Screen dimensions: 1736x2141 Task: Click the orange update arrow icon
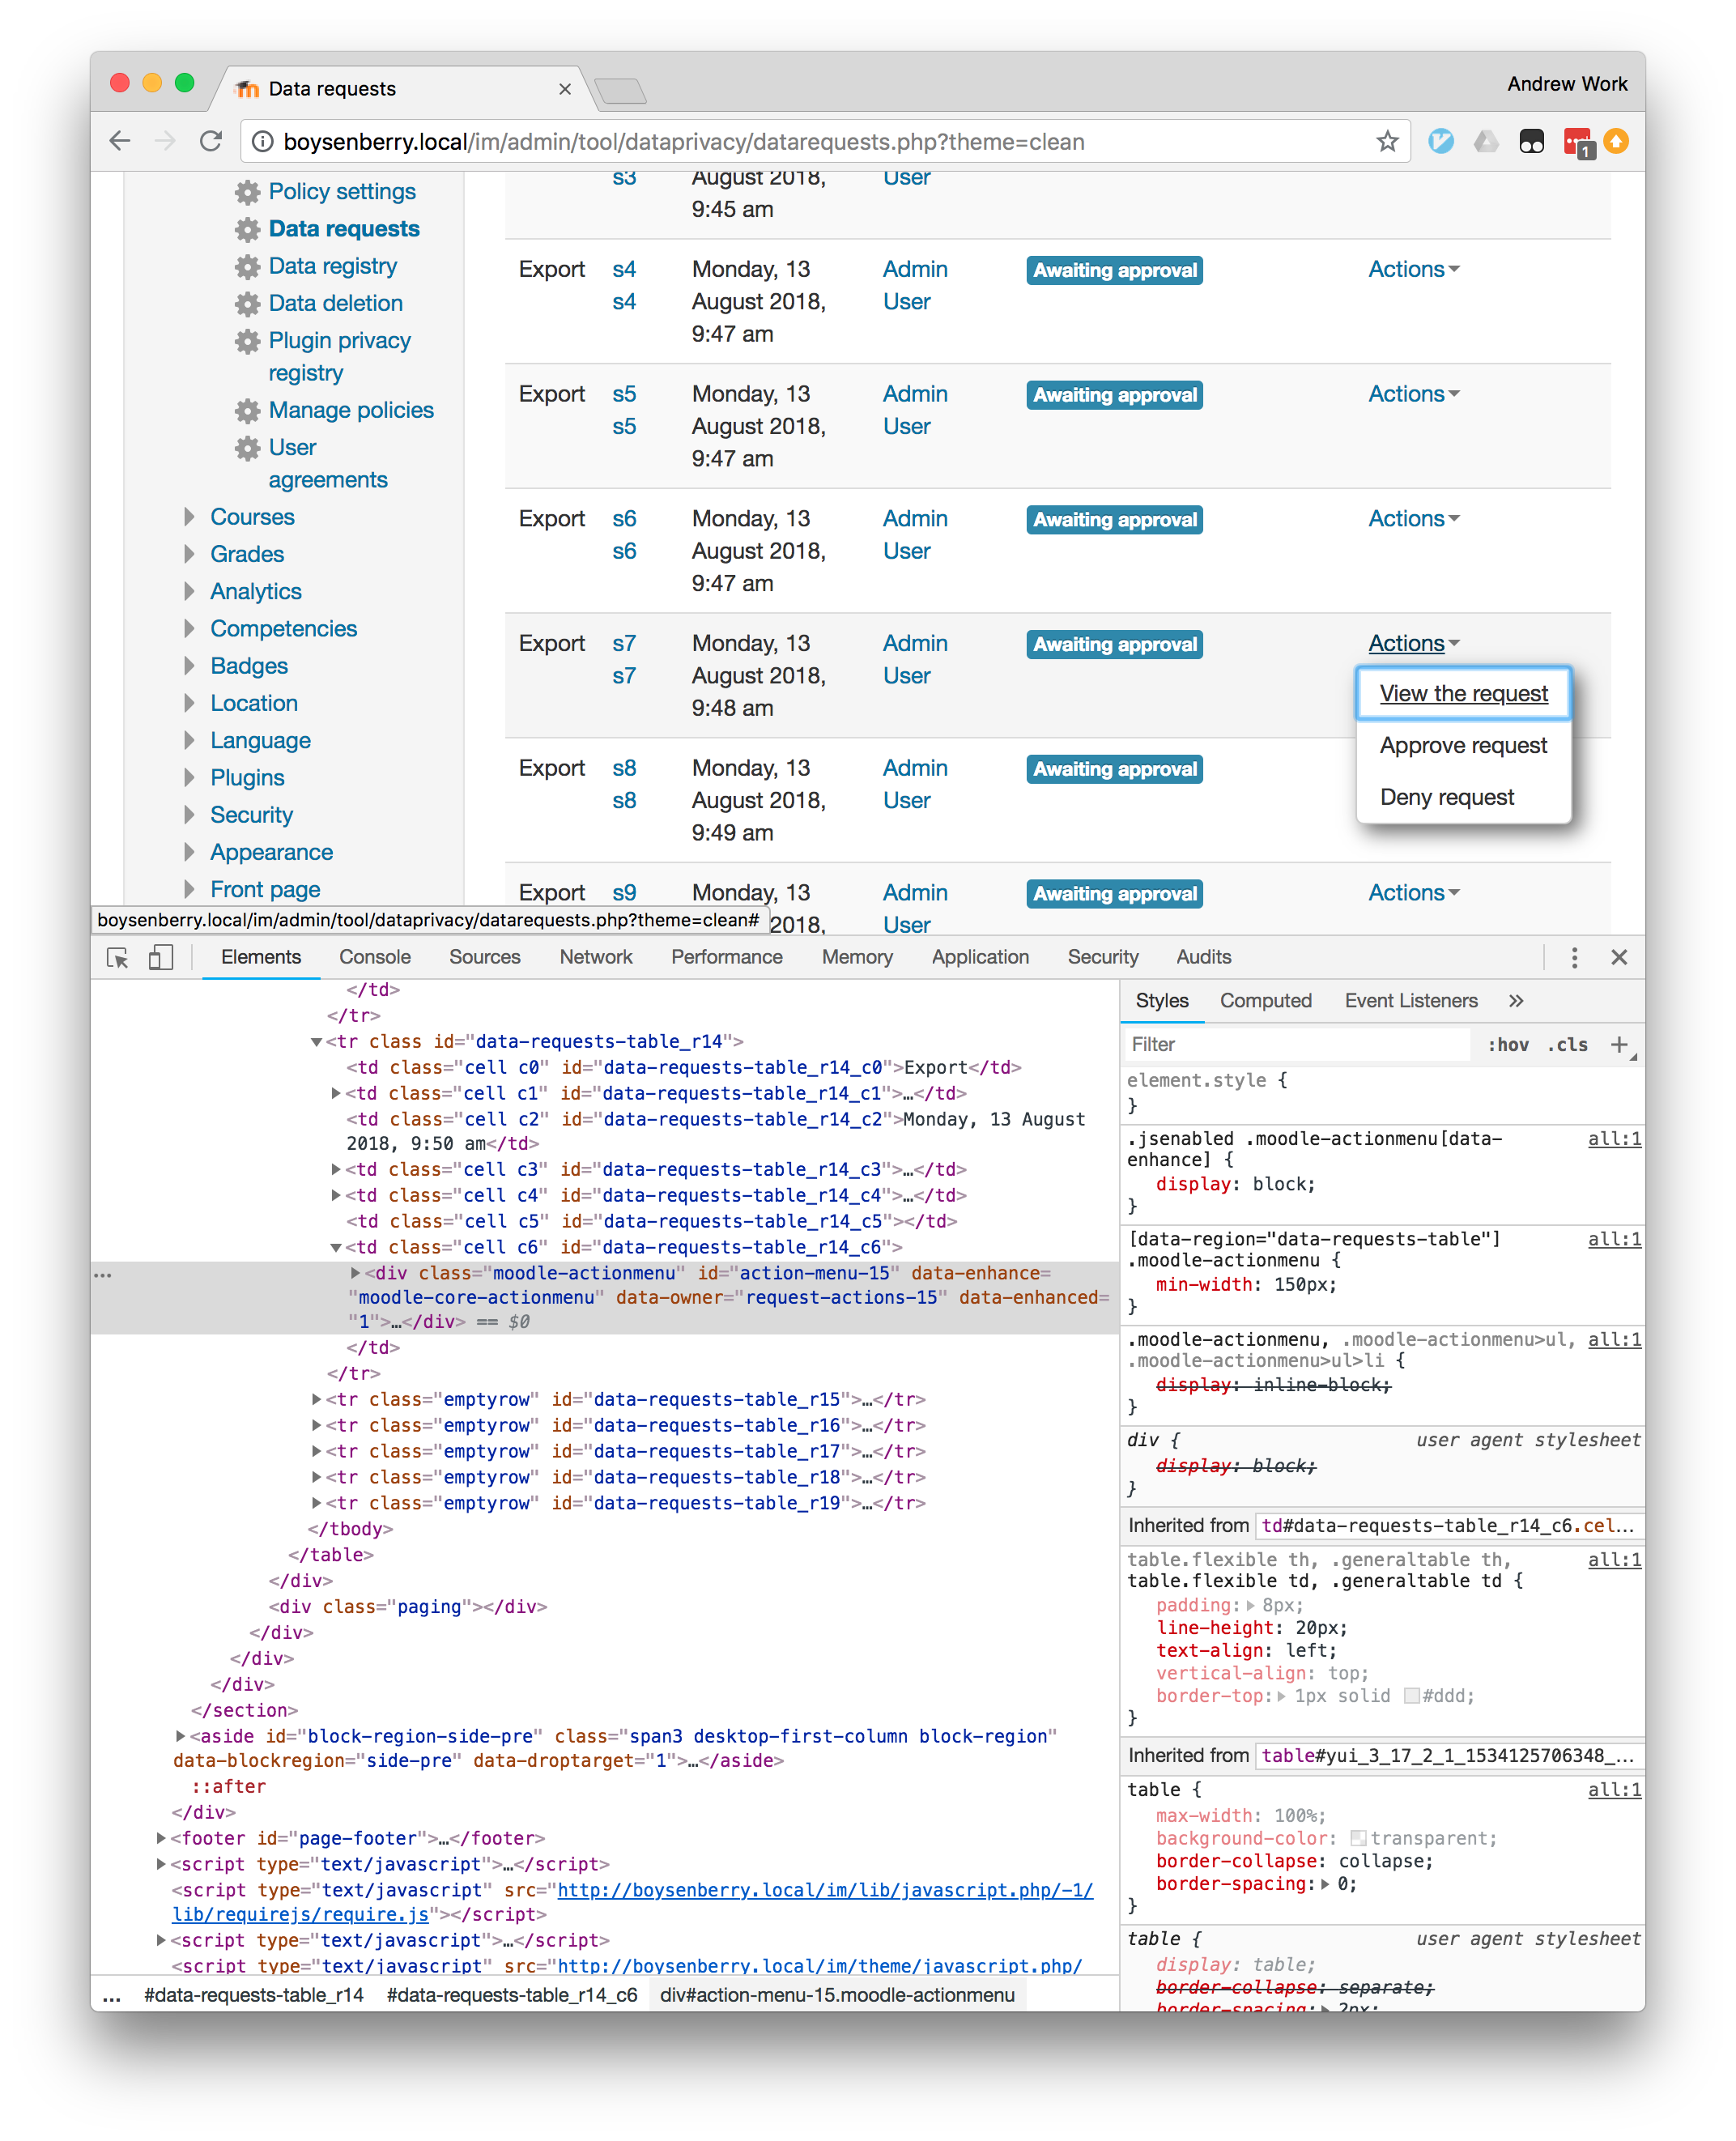pyautogui.click(x=1616, y=141)
